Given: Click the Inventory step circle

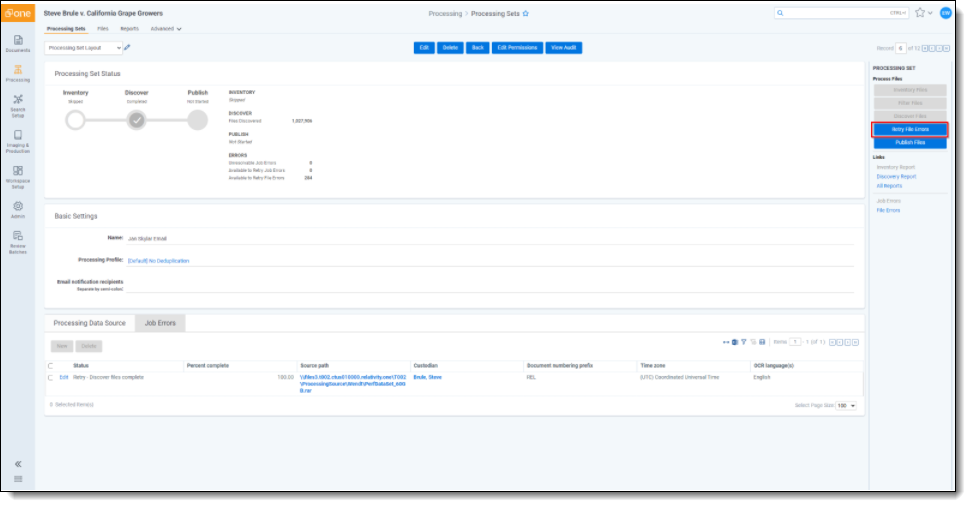Looking at the screenshot, I should point(76,120).
